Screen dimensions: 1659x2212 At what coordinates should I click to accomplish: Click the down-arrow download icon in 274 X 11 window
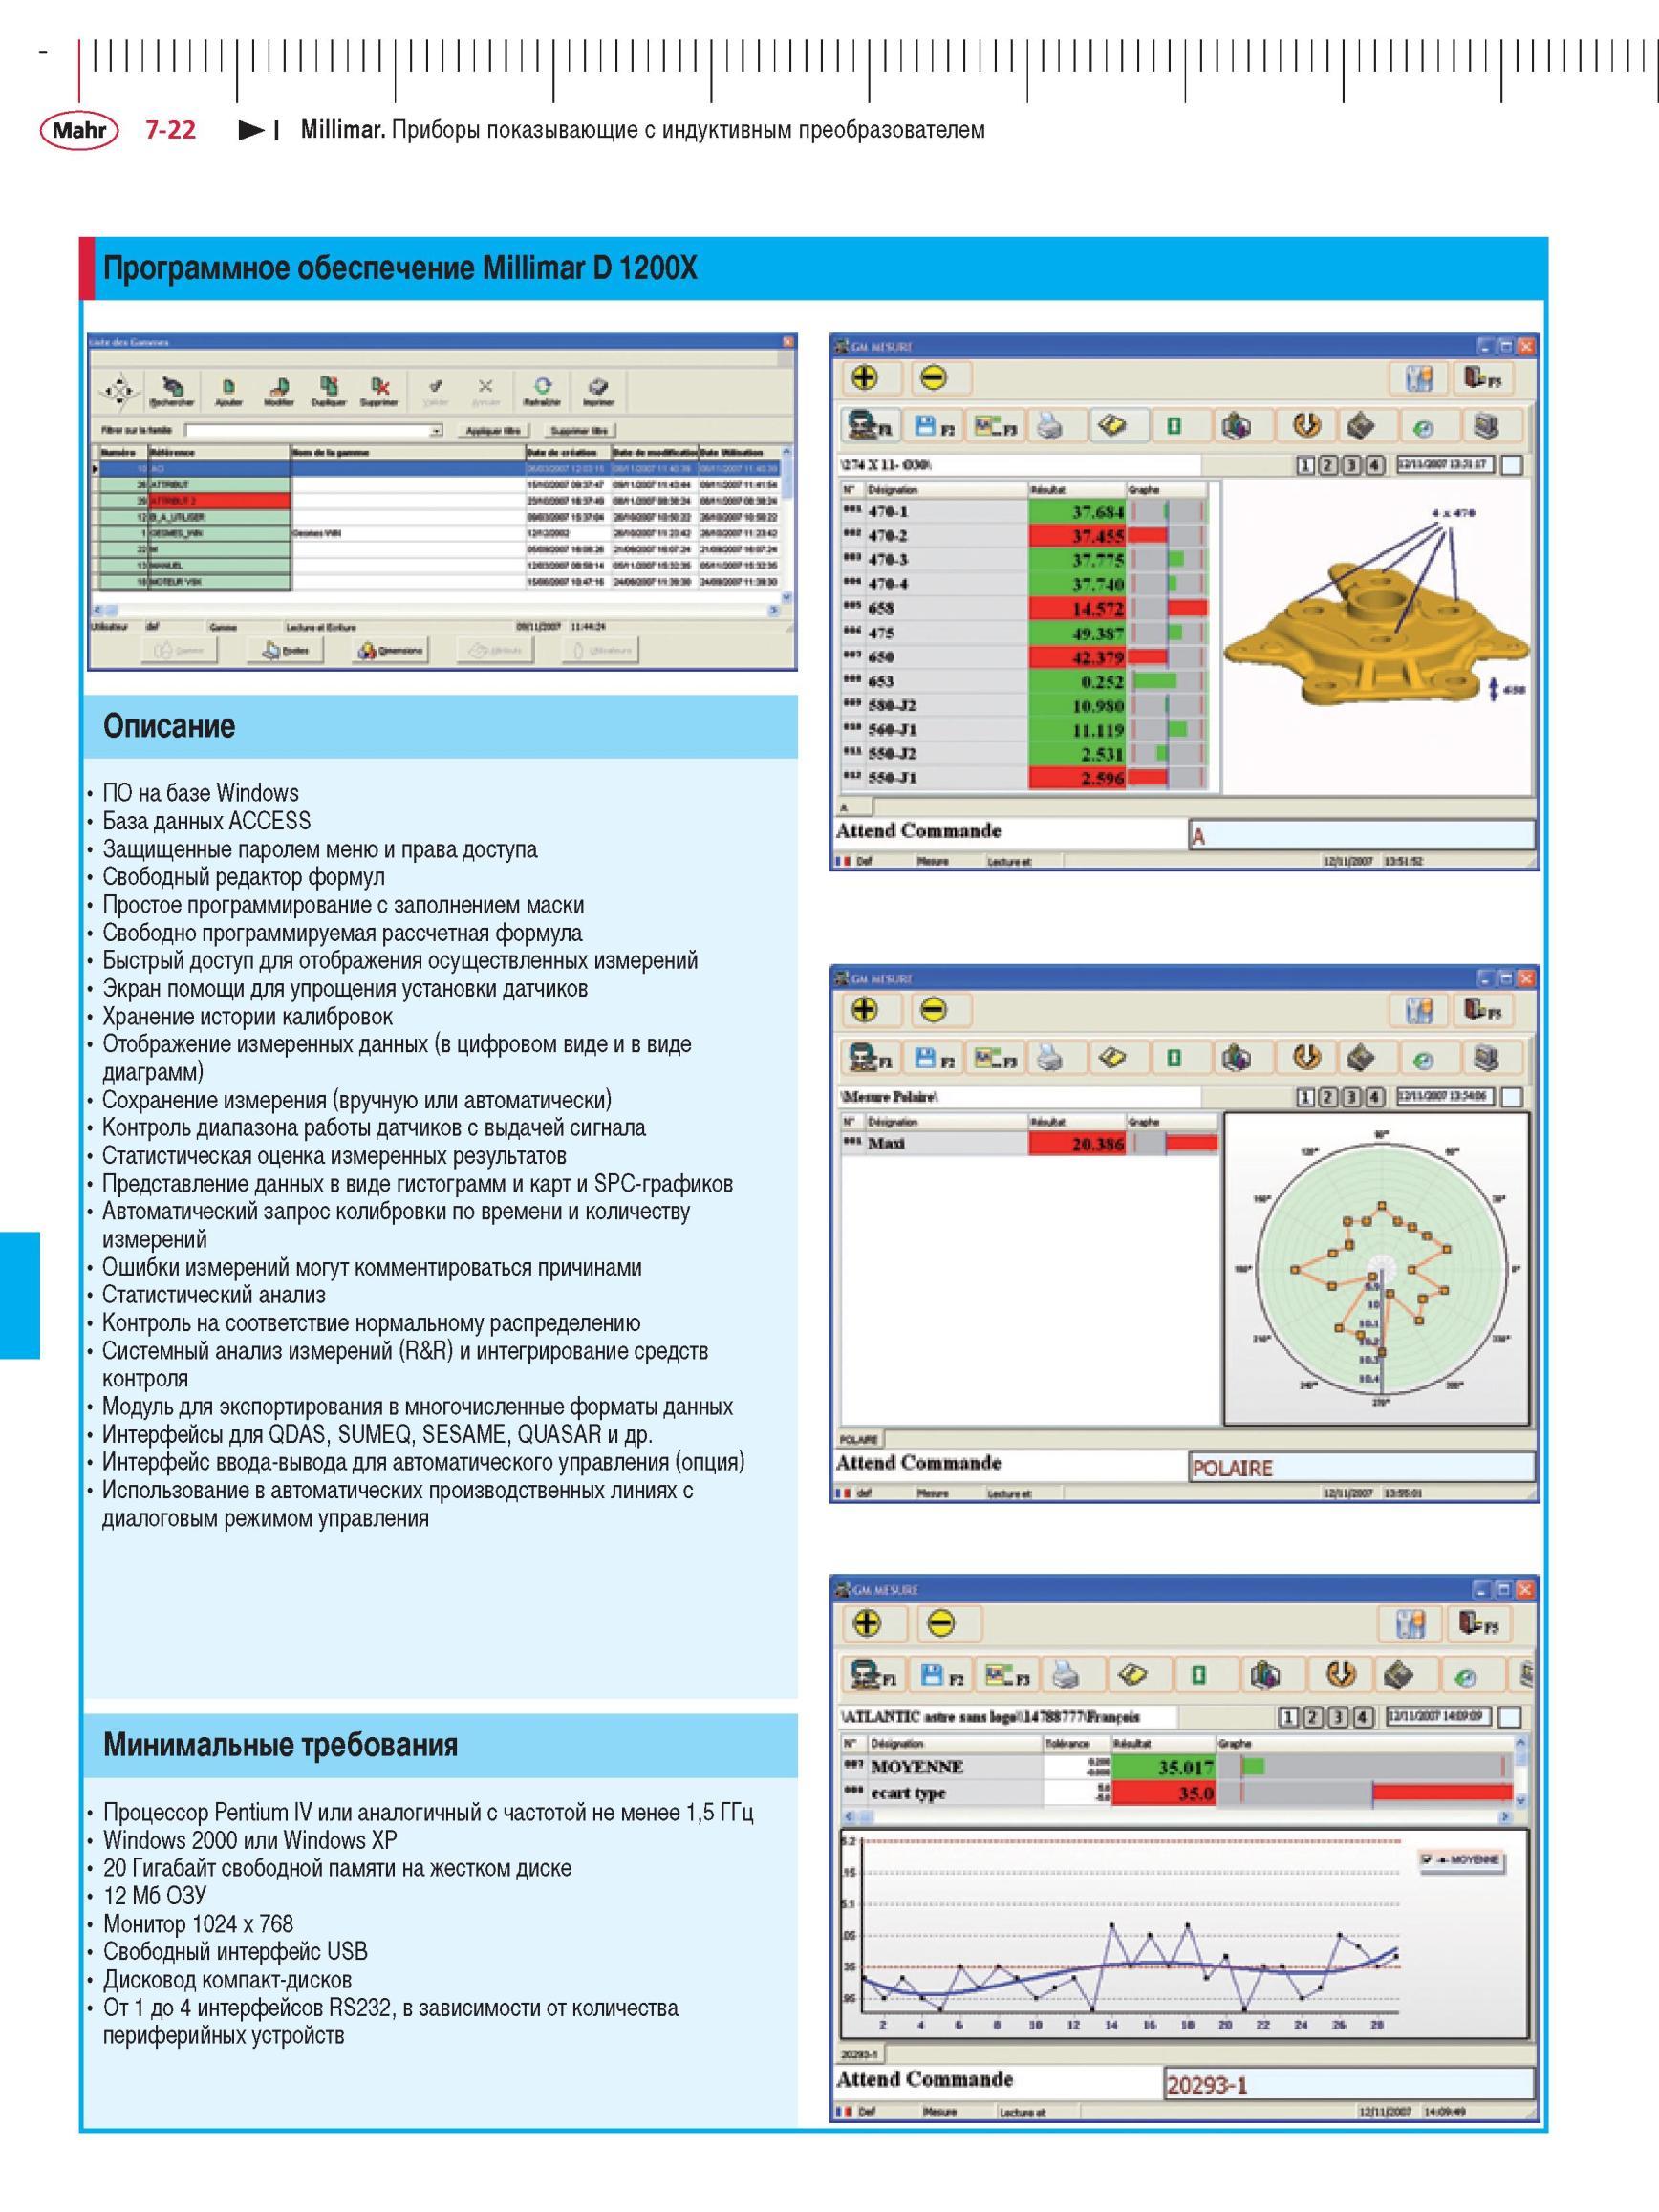1306,427
